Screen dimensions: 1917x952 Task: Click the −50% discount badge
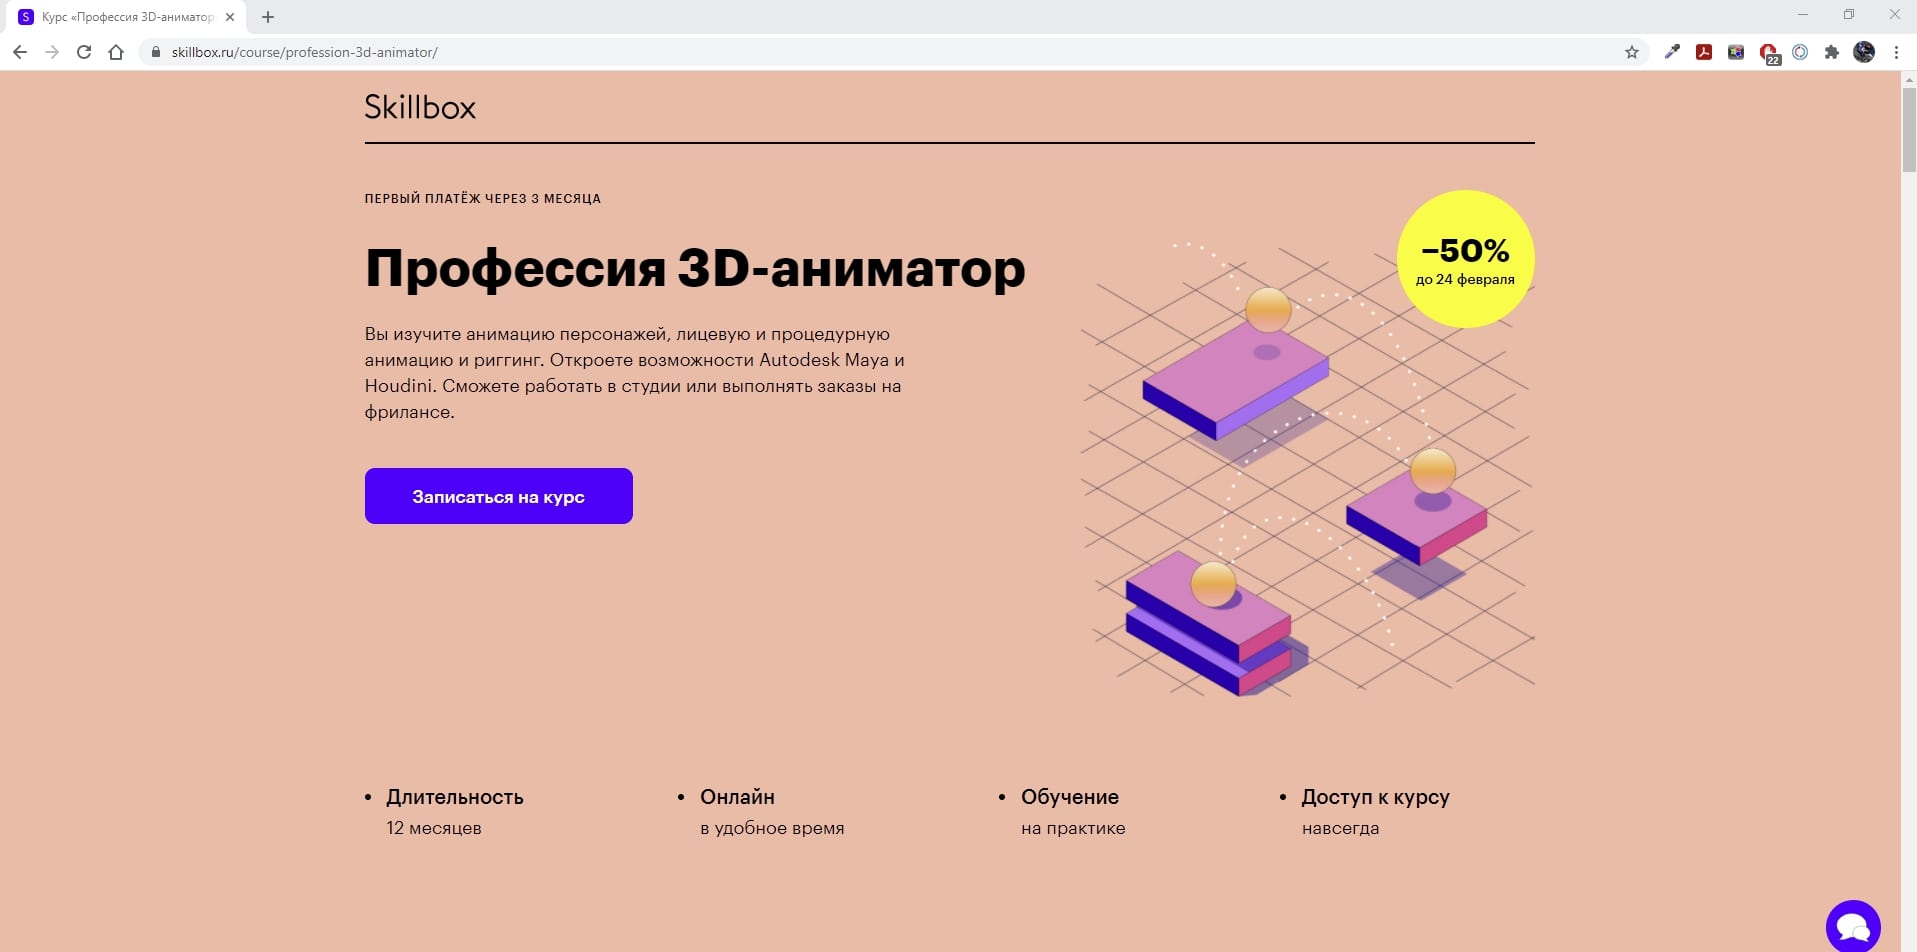click(1465, 259)
